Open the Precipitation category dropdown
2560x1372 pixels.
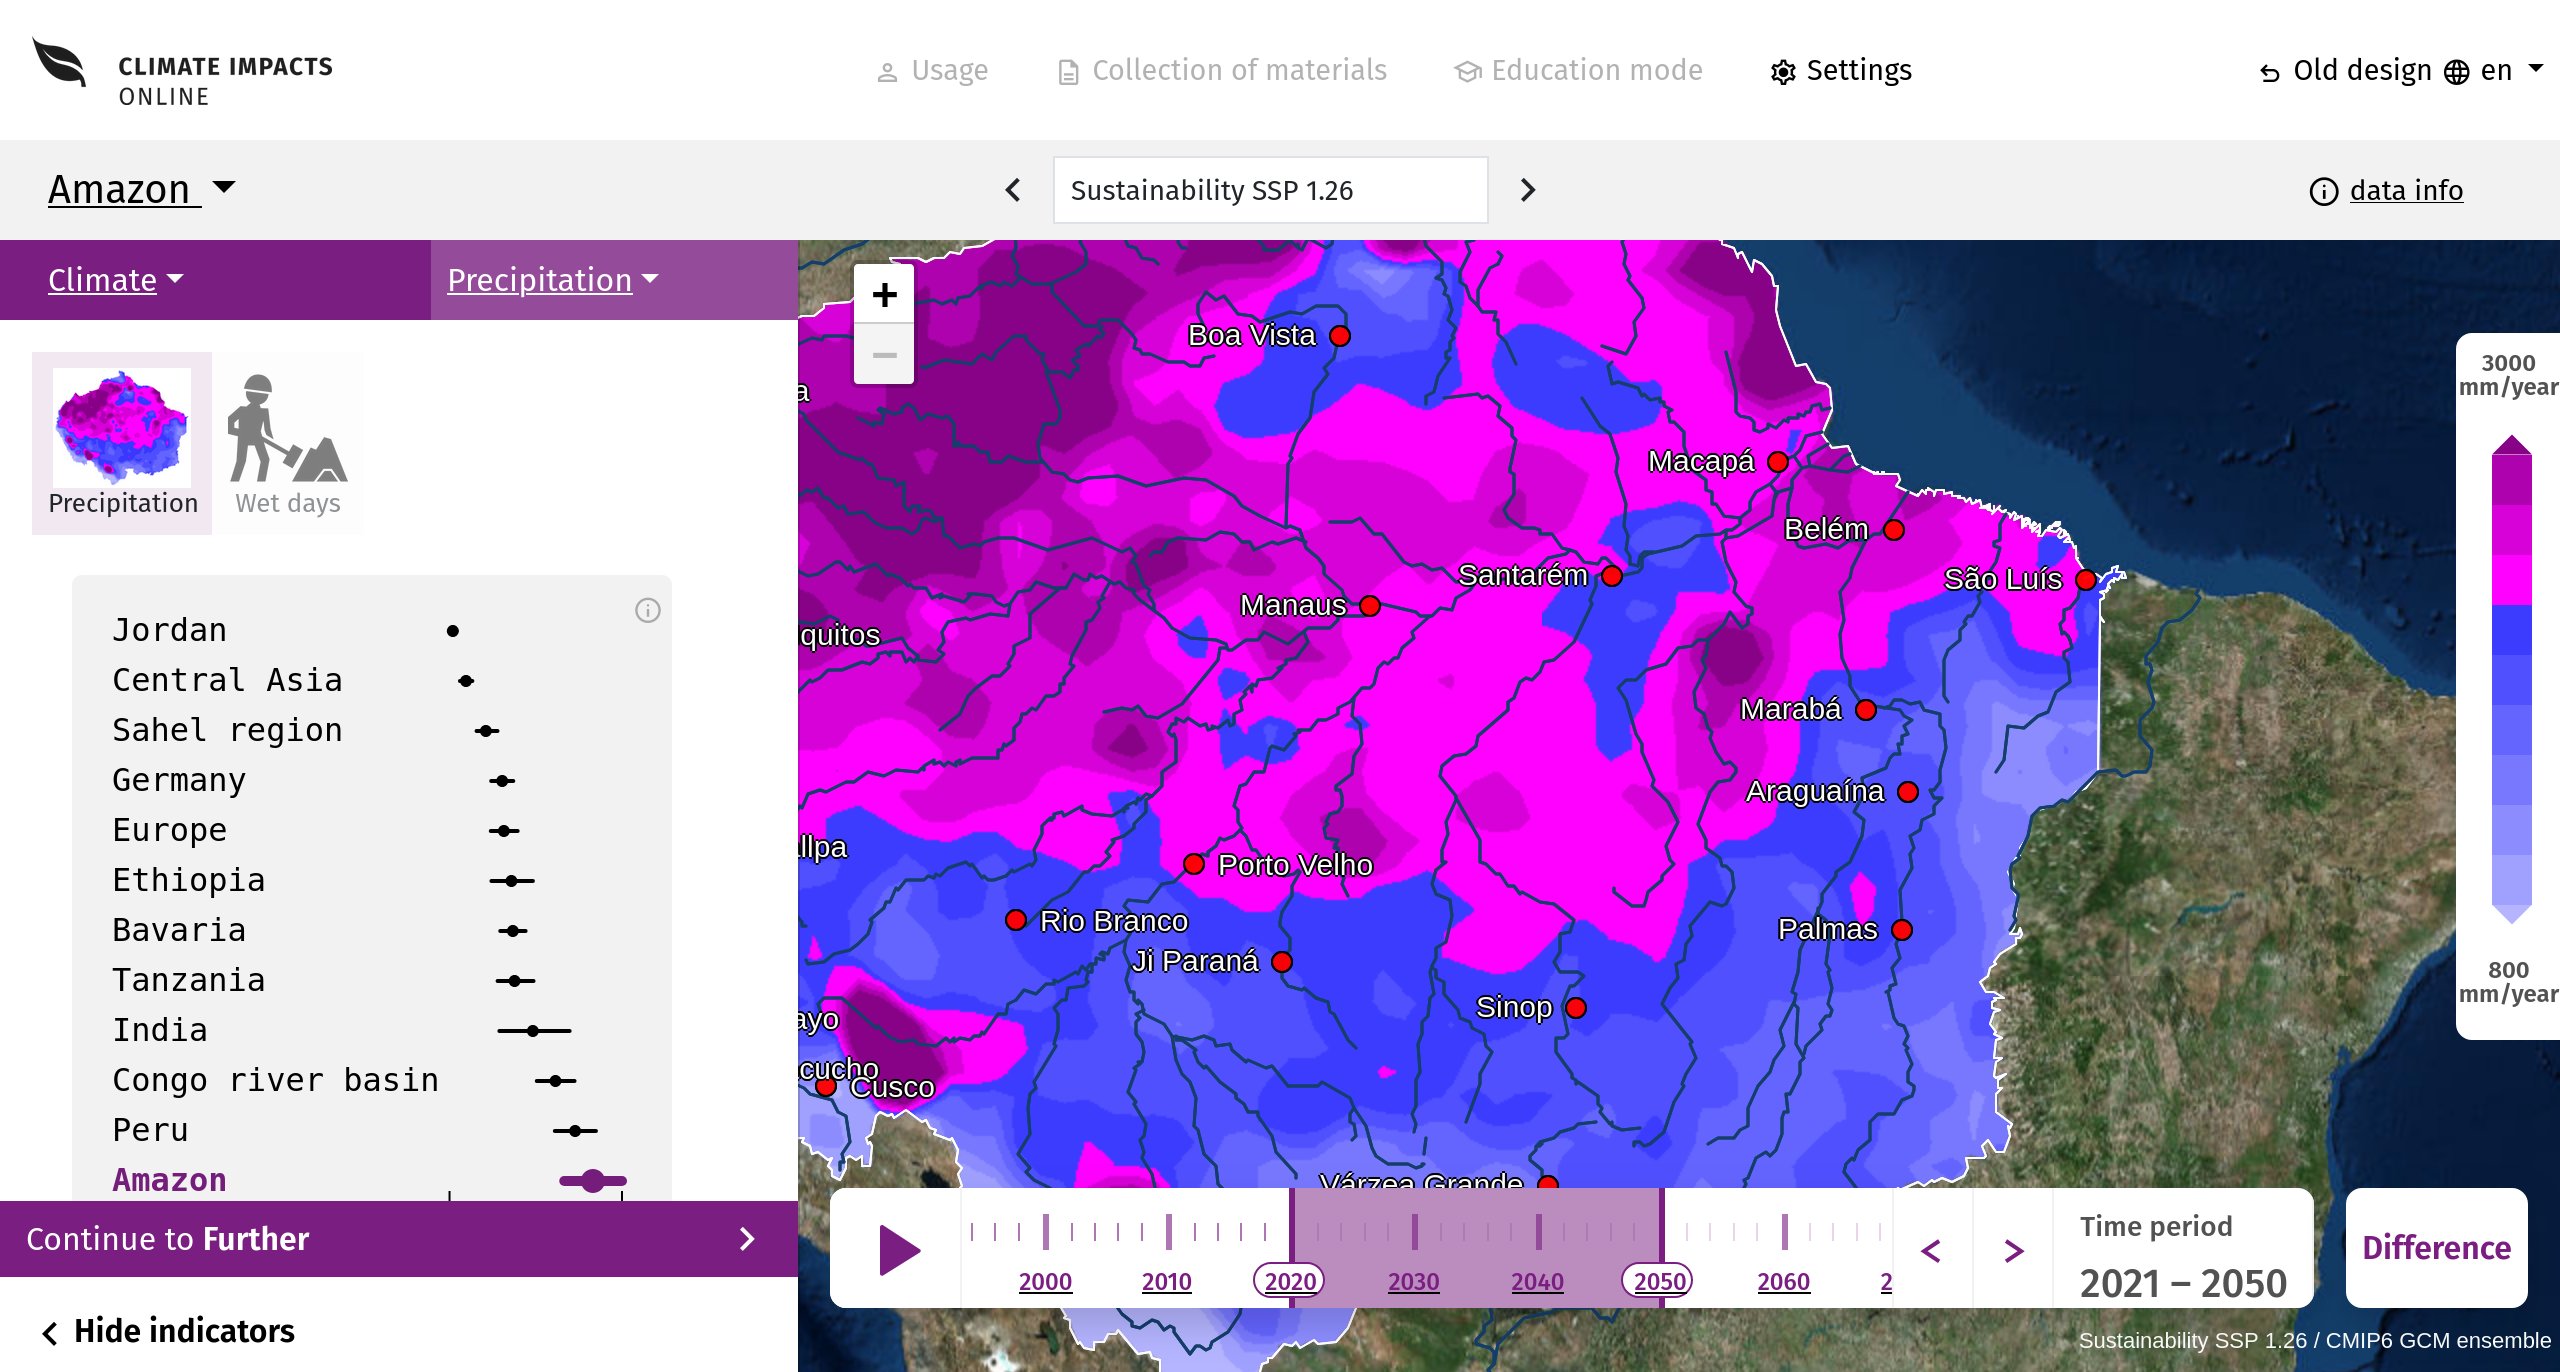click(553, 280)
